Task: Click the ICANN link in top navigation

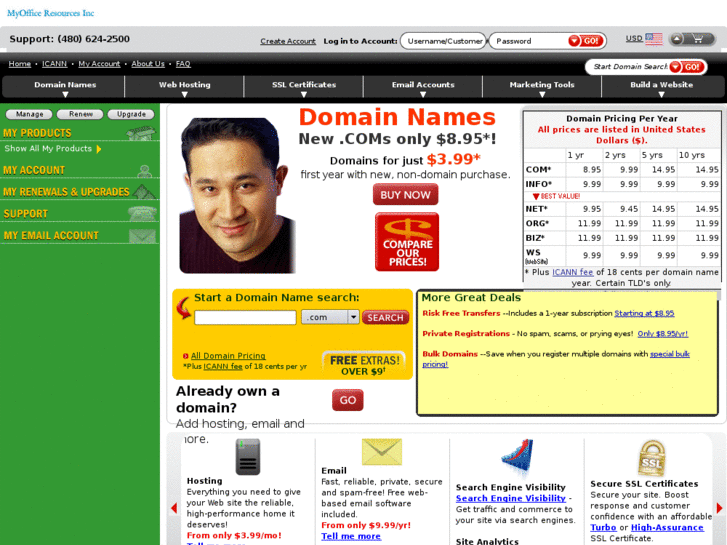Action: click(x=54, y=64)
